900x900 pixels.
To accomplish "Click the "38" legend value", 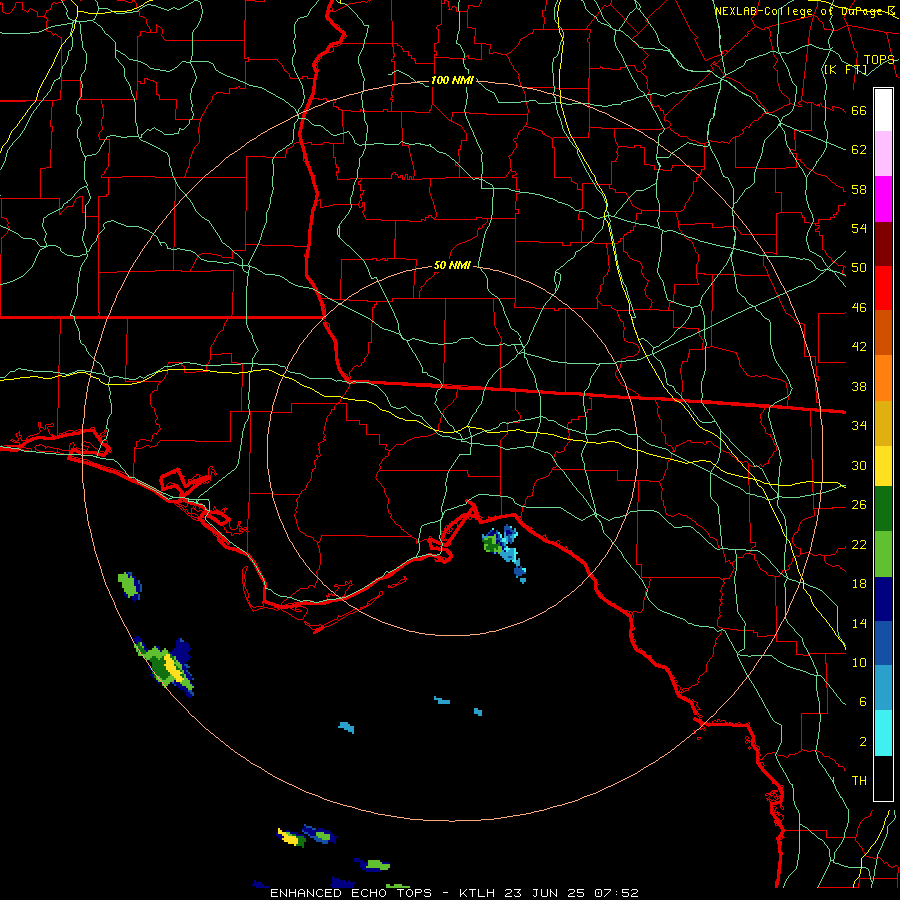I will click(859, 386).
